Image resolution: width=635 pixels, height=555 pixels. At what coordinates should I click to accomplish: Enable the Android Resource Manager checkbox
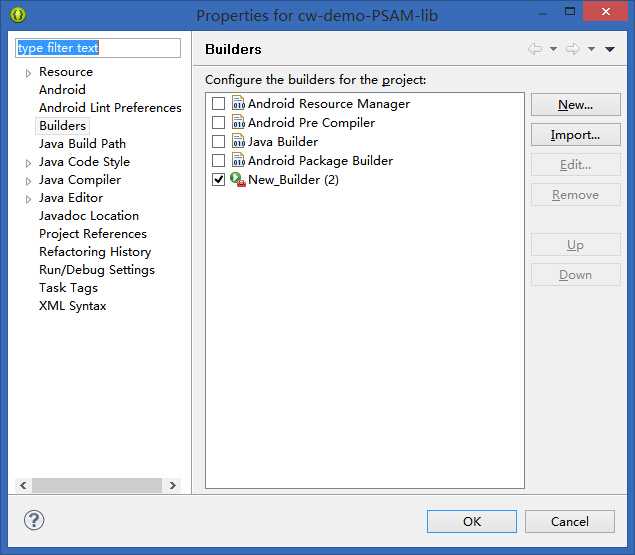pyautogui.click(x=218, y=103)
